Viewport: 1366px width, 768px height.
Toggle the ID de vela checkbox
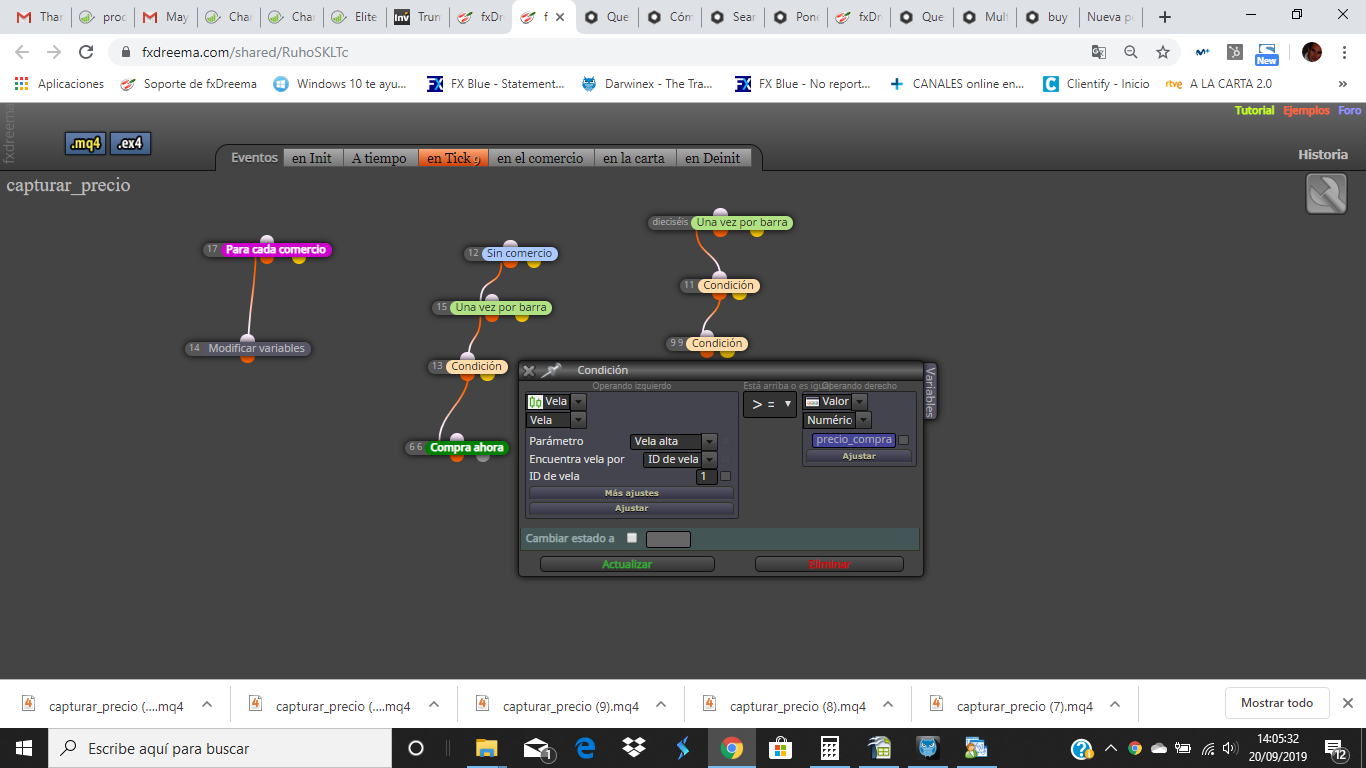[x=726, y=477]
